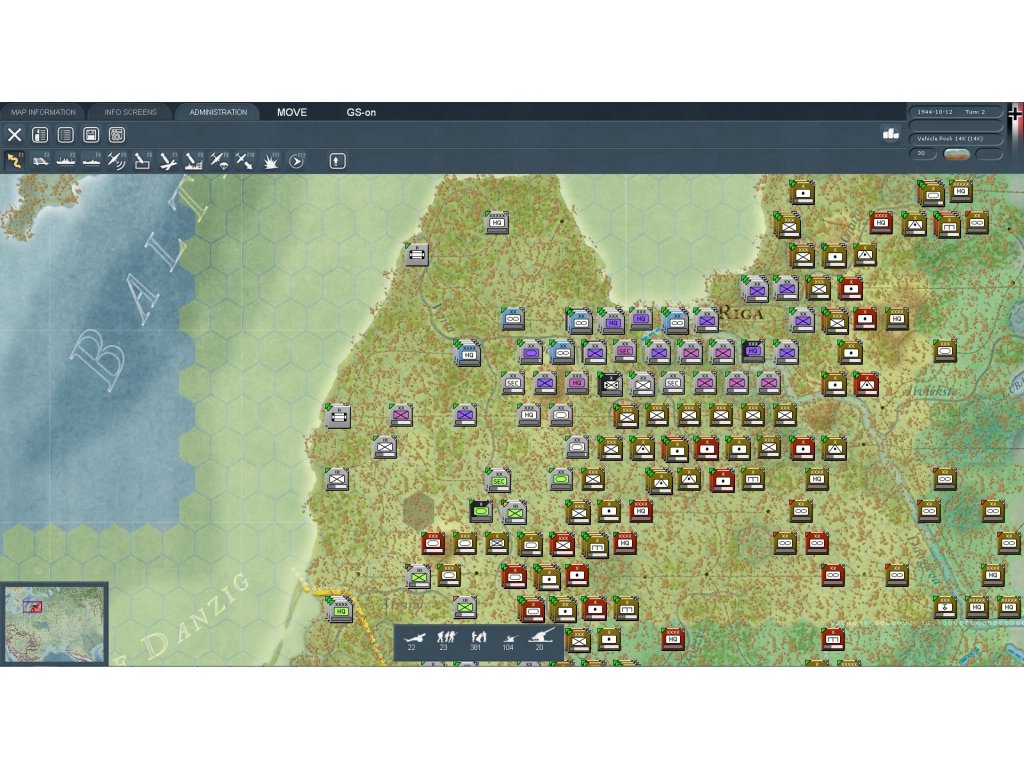Select the F11 explosion attack mode icon

pos(271,160)
